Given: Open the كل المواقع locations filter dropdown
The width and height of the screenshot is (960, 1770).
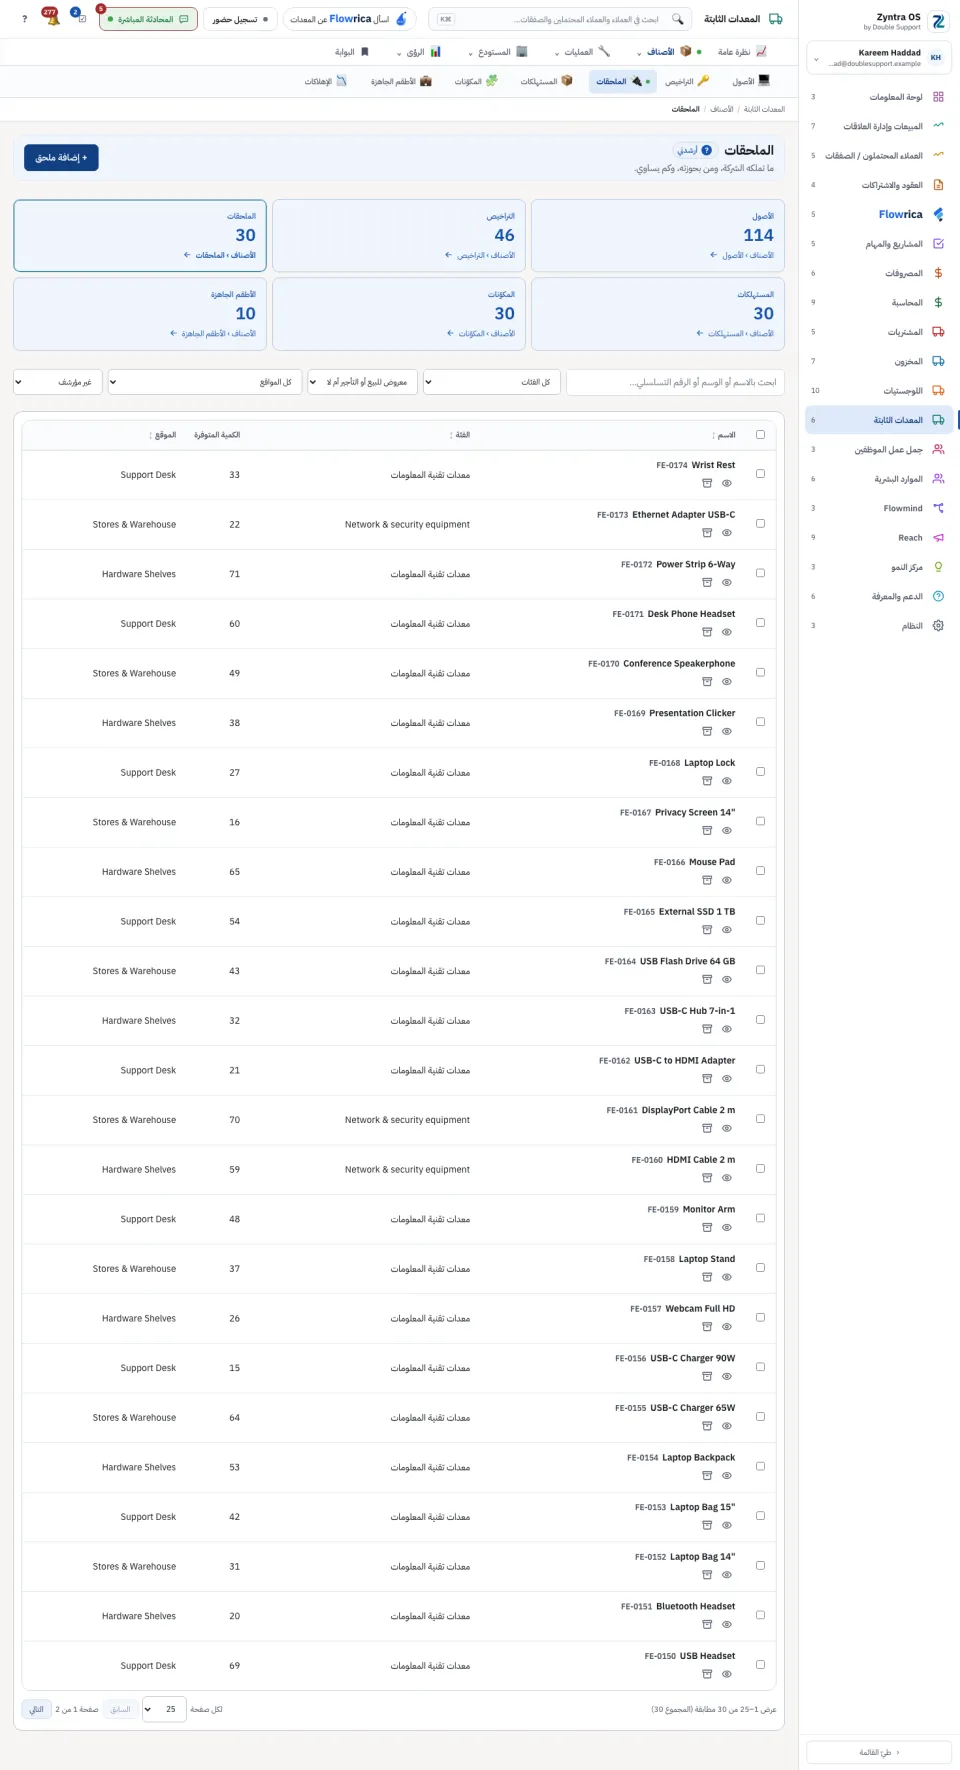Looking at the screenshot, I should [205, 382].
